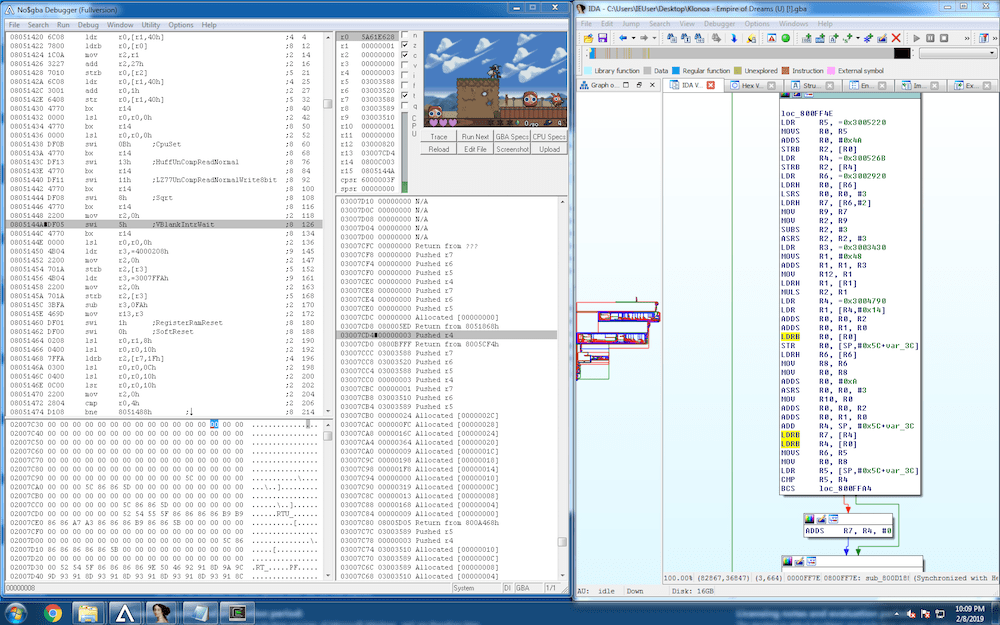Viewport: 1000px width, 625px height.
Task: Click the Trace button in No$gba
Action: 438,136
